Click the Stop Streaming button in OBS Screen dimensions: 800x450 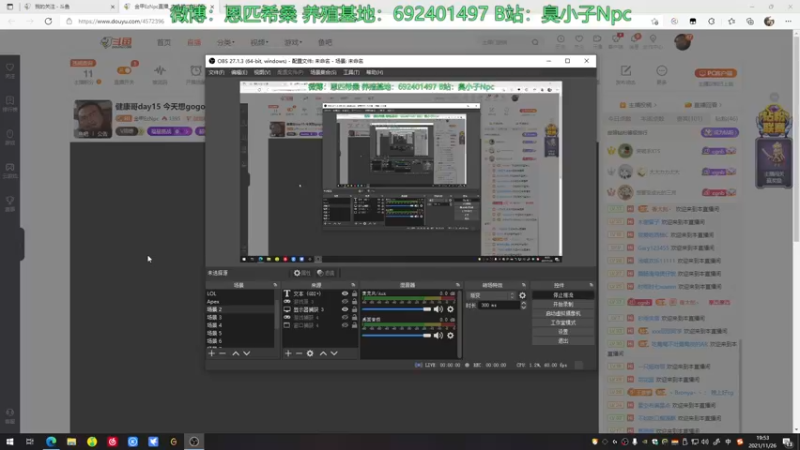point(563,295)
